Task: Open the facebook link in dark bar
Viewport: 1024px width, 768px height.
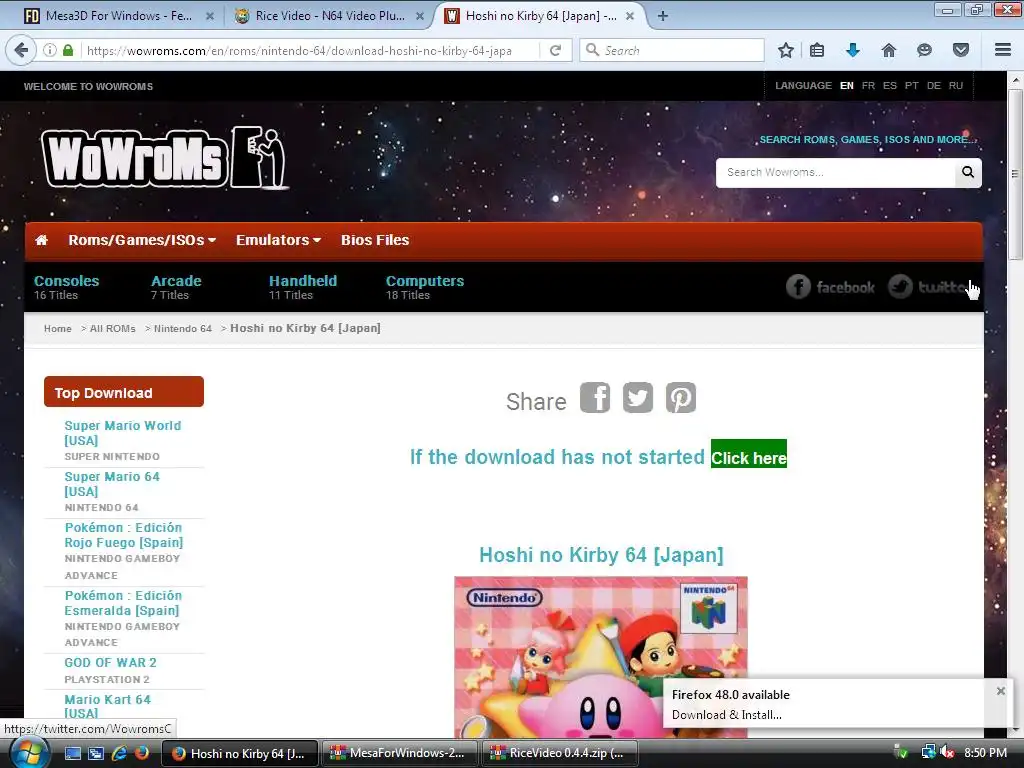Action: (830, 287)
